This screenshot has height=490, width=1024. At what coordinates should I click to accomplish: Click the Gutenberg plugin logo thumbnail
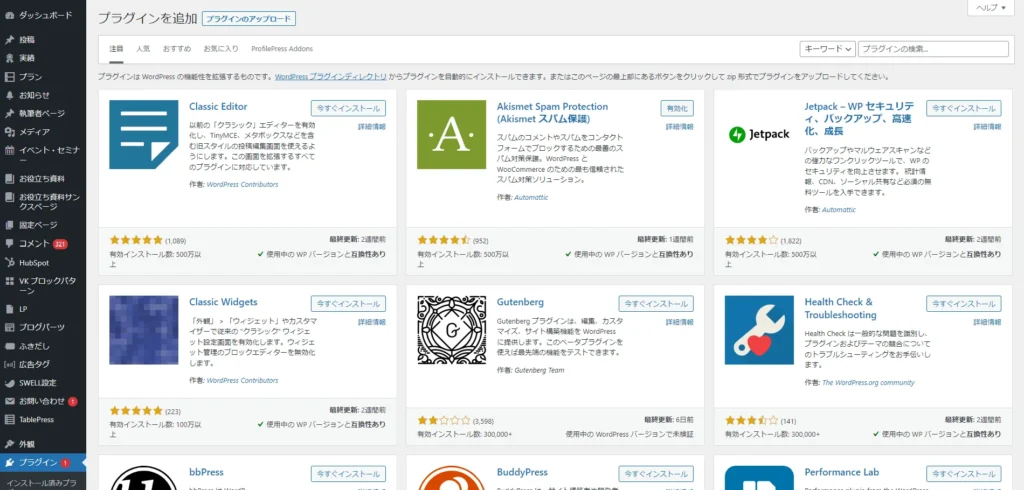click(x=451, y=330)
